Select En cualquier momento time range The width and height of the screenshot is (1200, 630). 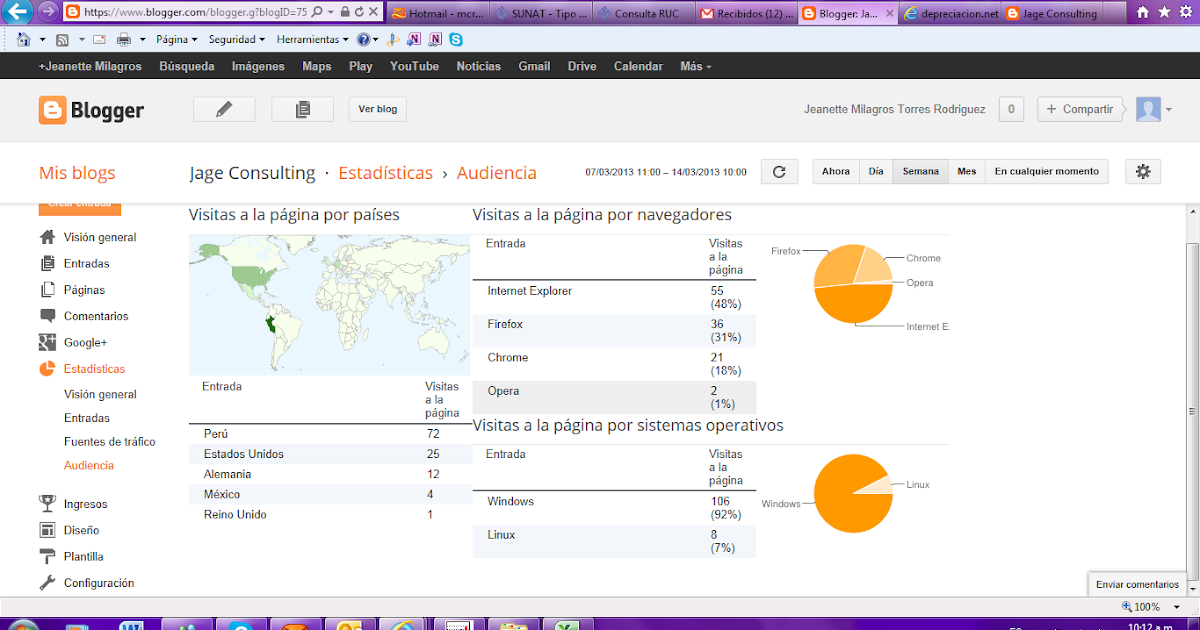(x=1046, y=171)
